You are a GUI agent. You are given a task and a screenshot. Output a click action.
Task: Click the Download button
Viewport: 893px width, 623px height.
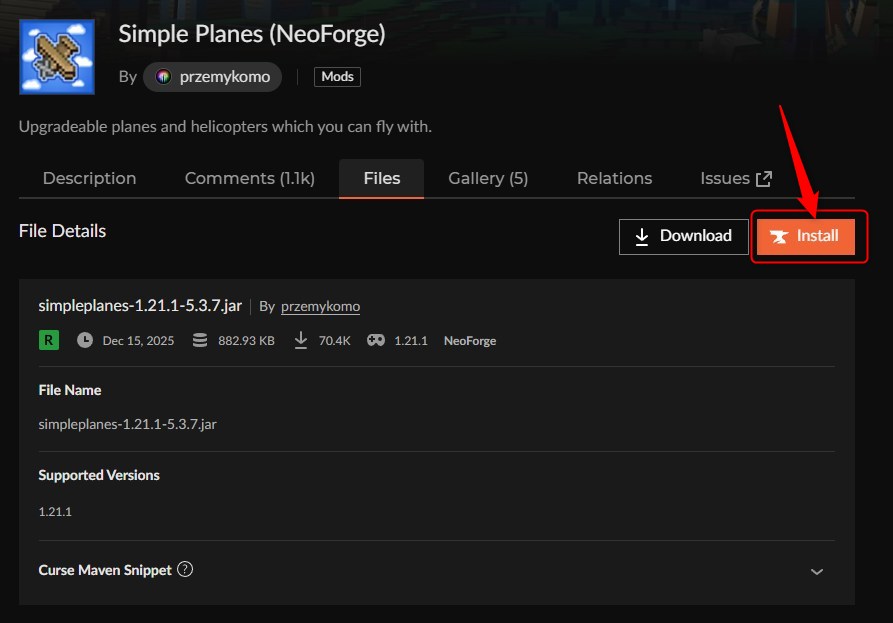(683, 236)
